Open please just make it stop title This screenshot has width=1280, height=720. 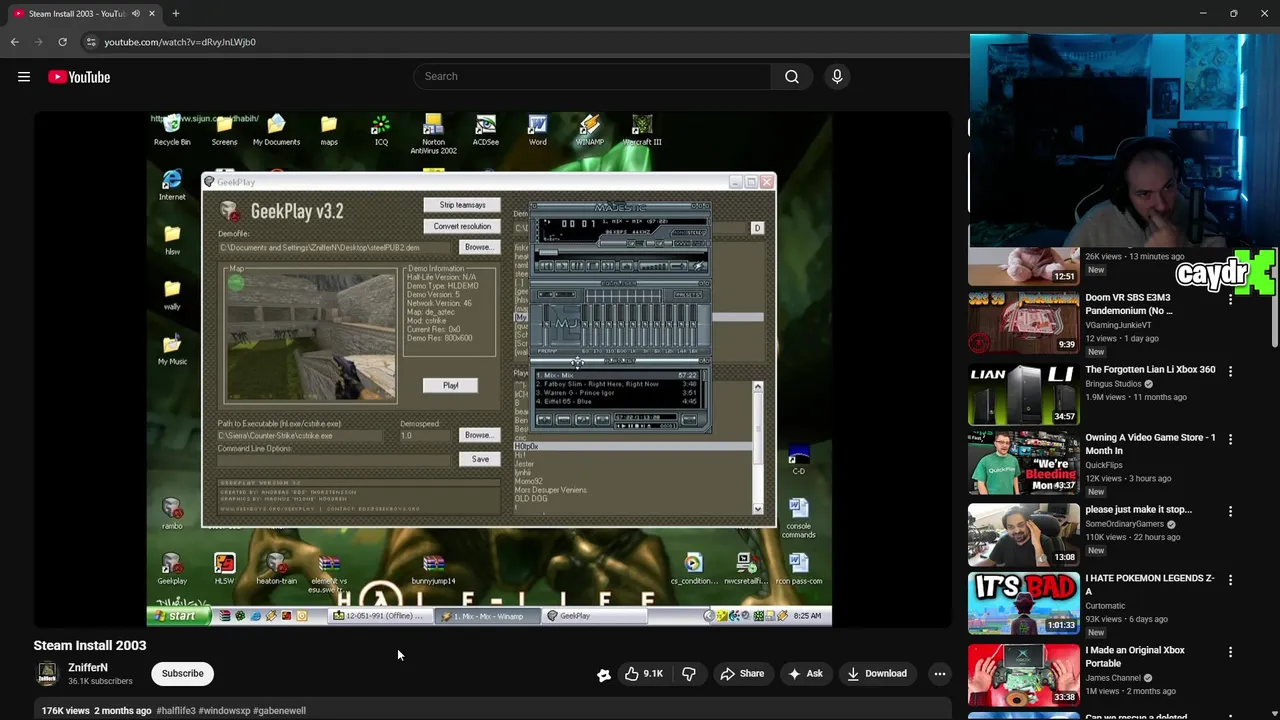pyautogui.click(x=1139, y=510)
